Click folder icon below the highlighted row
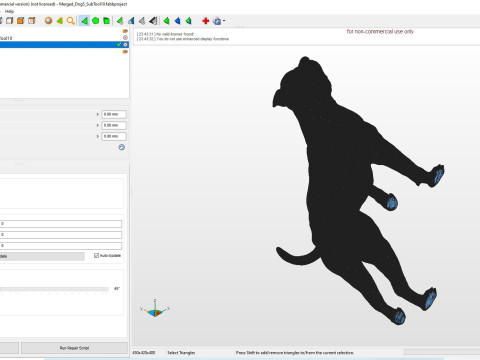Image resolution: width=480 pixels, height=360 pixels. (125, 52)
